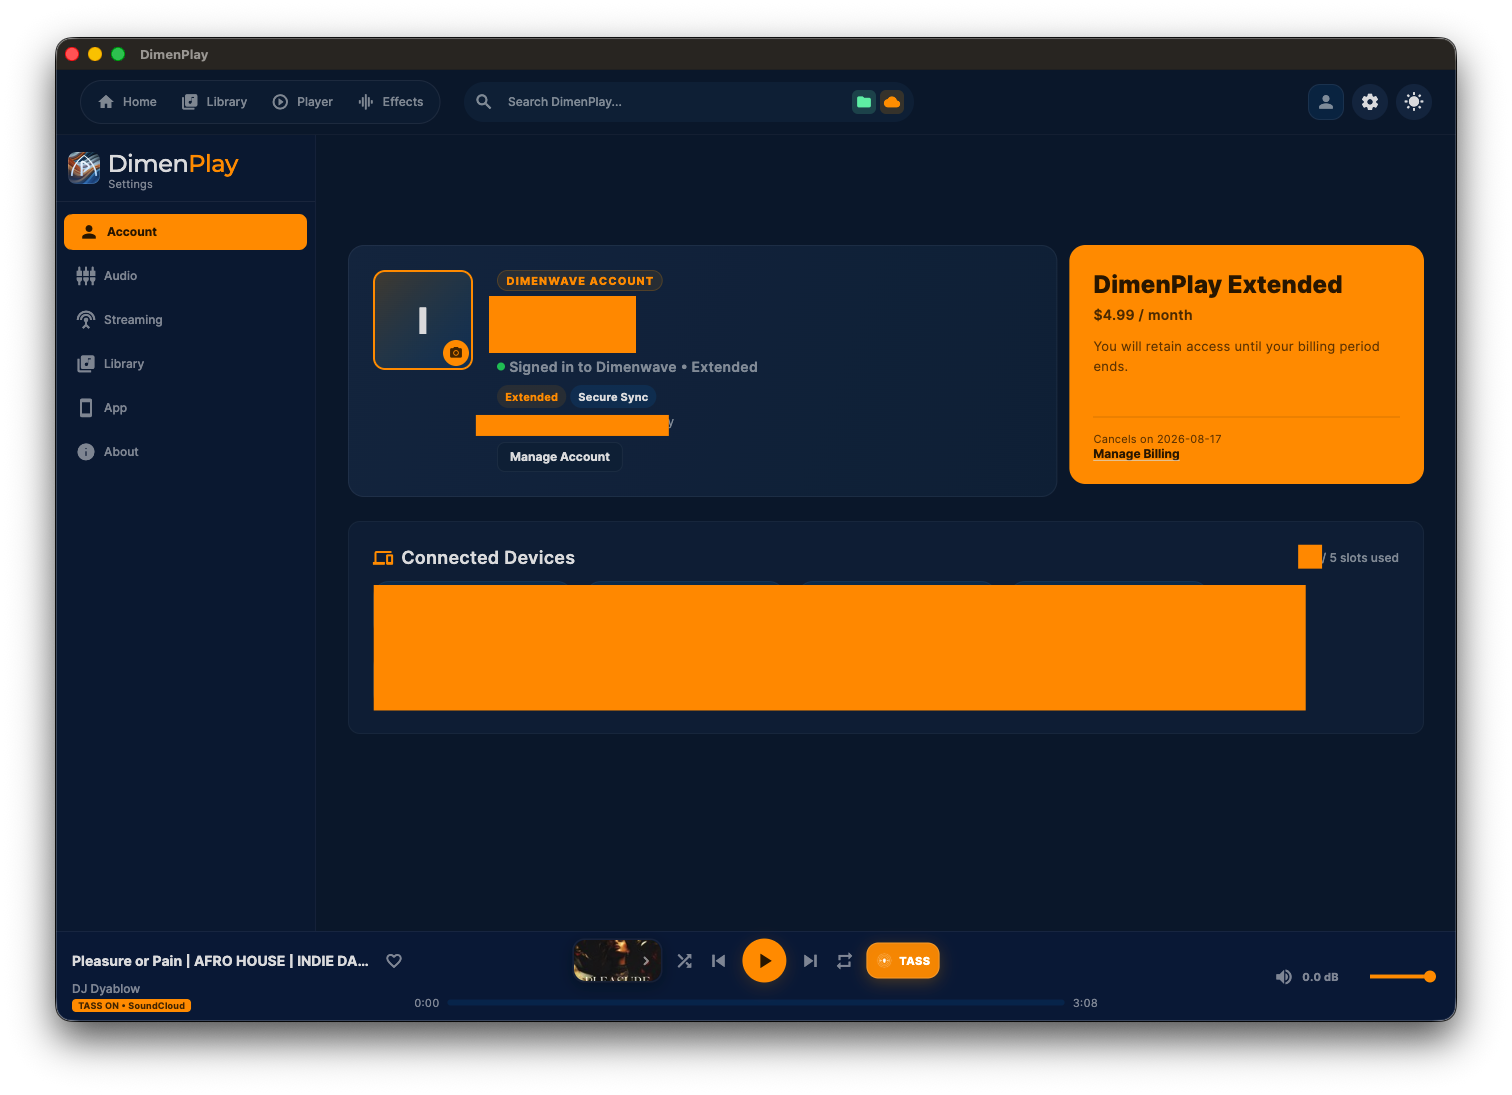1512x1095 pixels.
Task: Mute audio with the speaker icon
Action: point(1284,977)
